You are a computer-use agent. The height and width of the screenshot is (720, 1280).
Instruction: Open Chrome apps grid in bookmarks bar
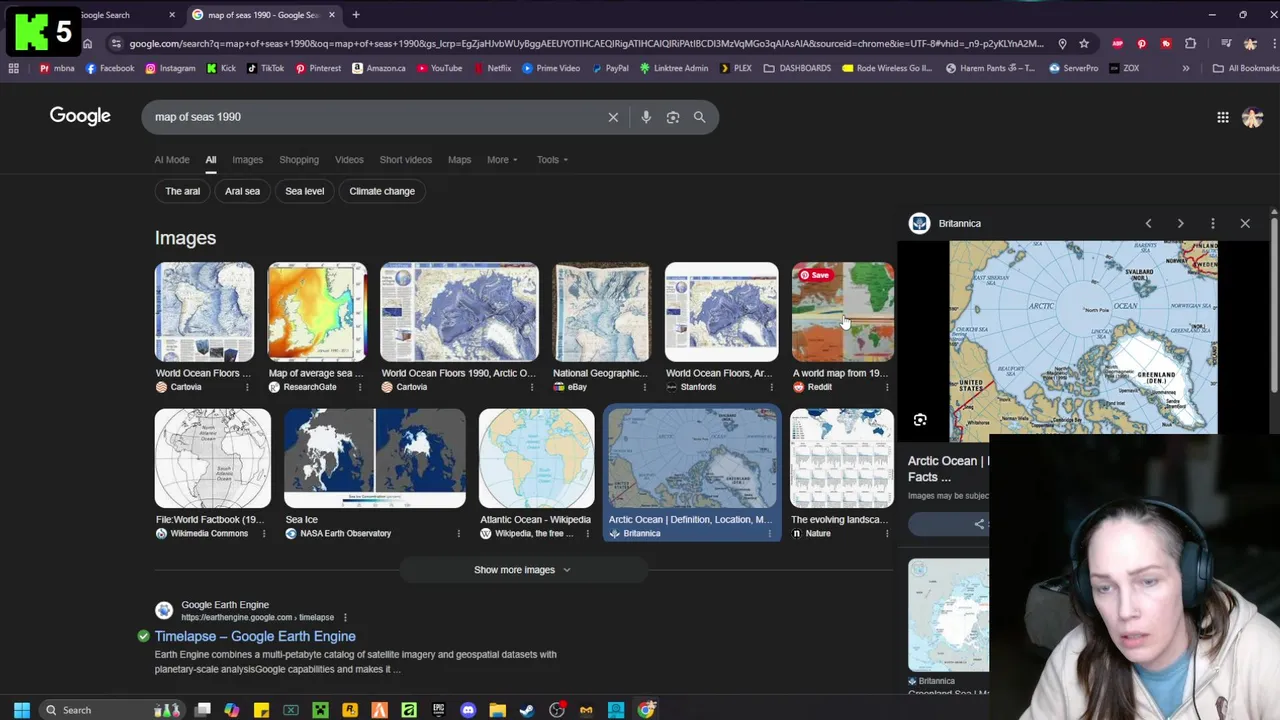13,68
